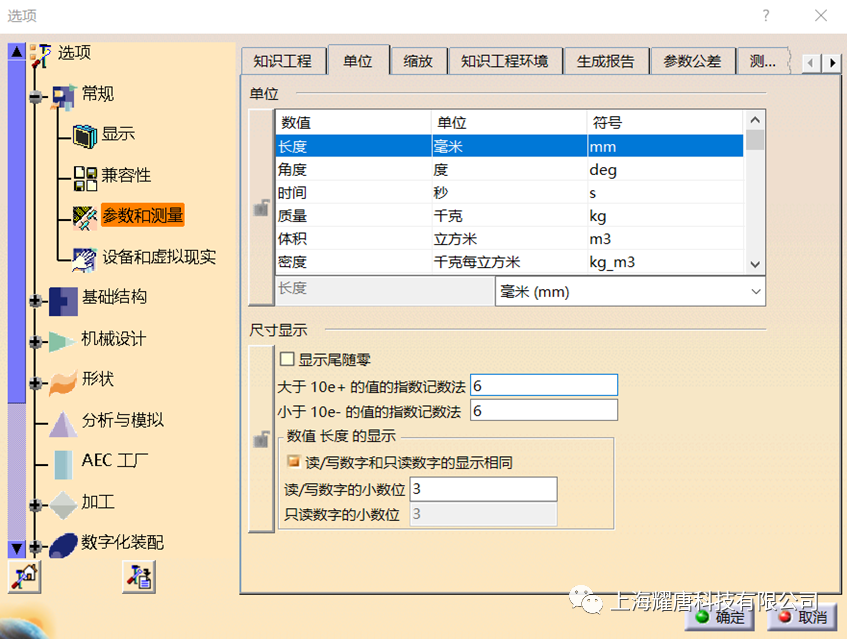Open the 生成报告 tab

pos(606,60)
